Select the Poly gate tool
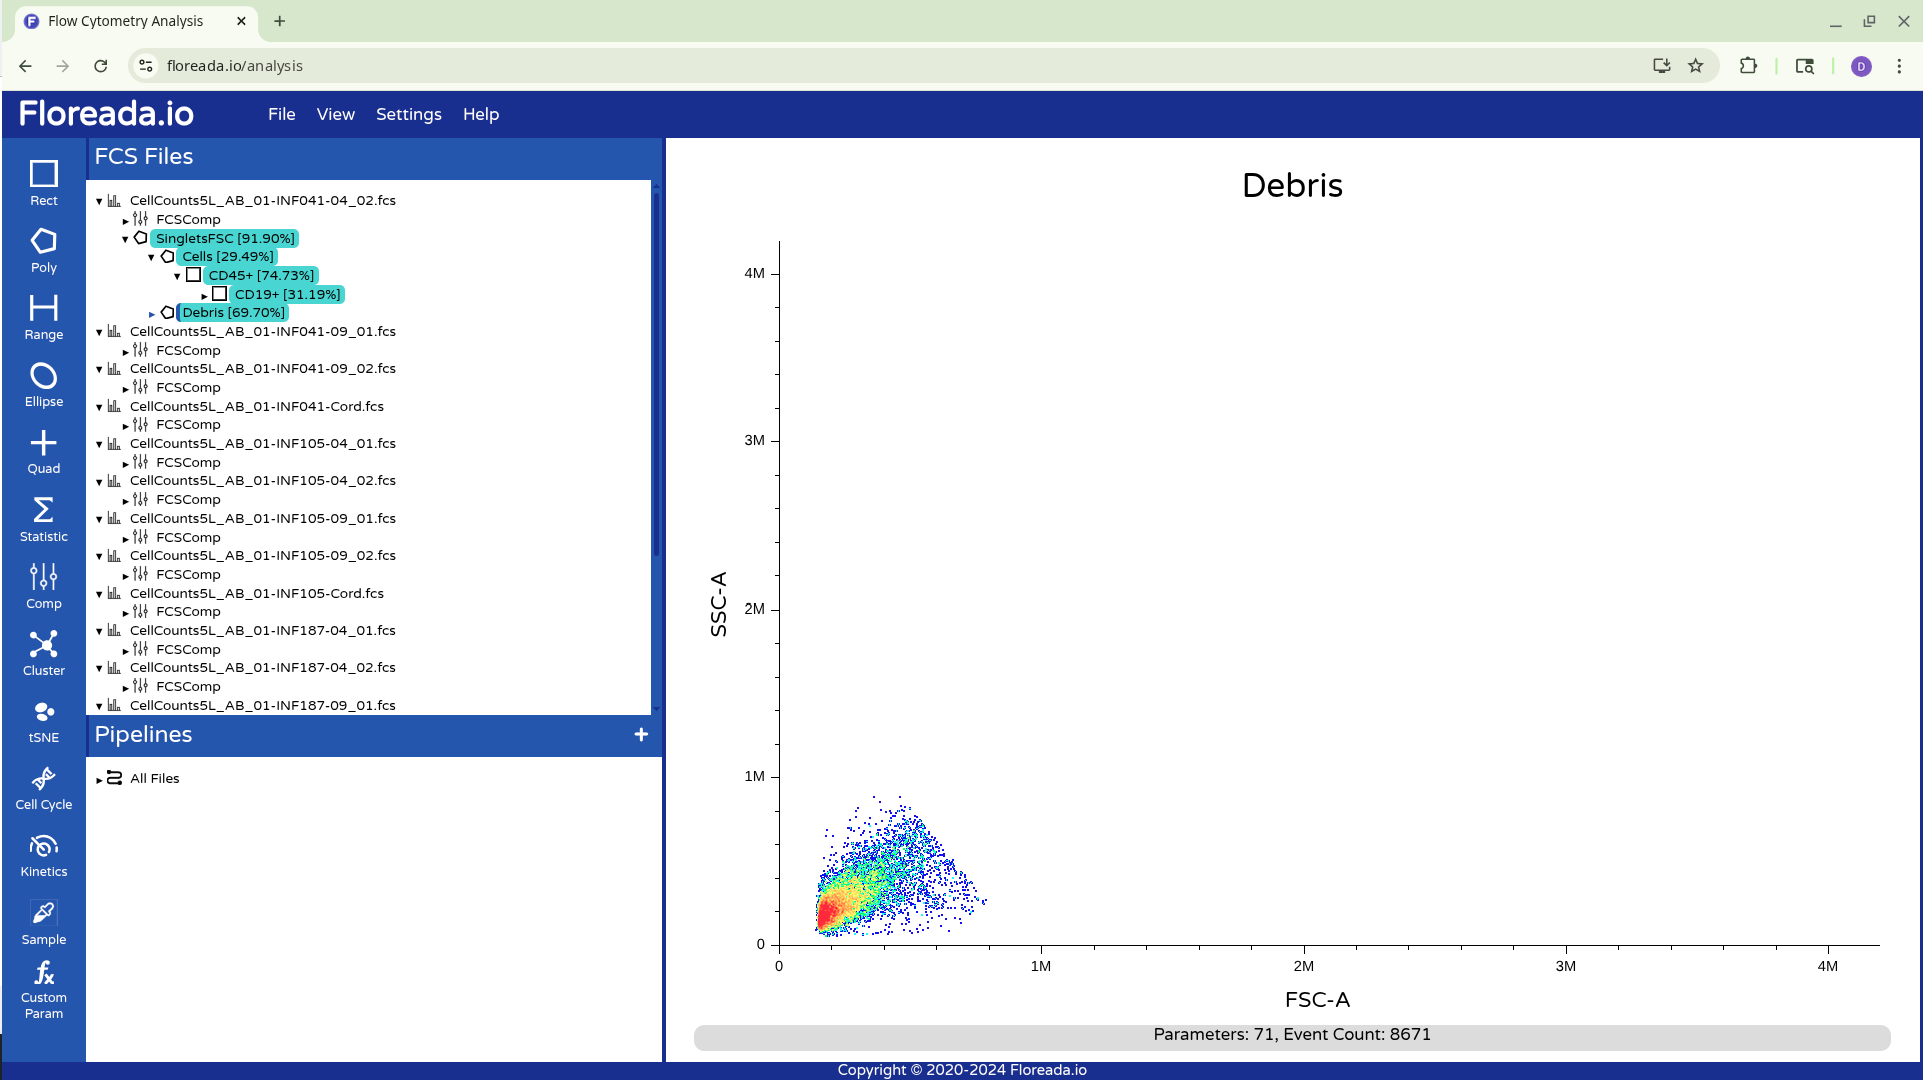This screenshot has width=1923, height=1080. click(x=43, y=250)
